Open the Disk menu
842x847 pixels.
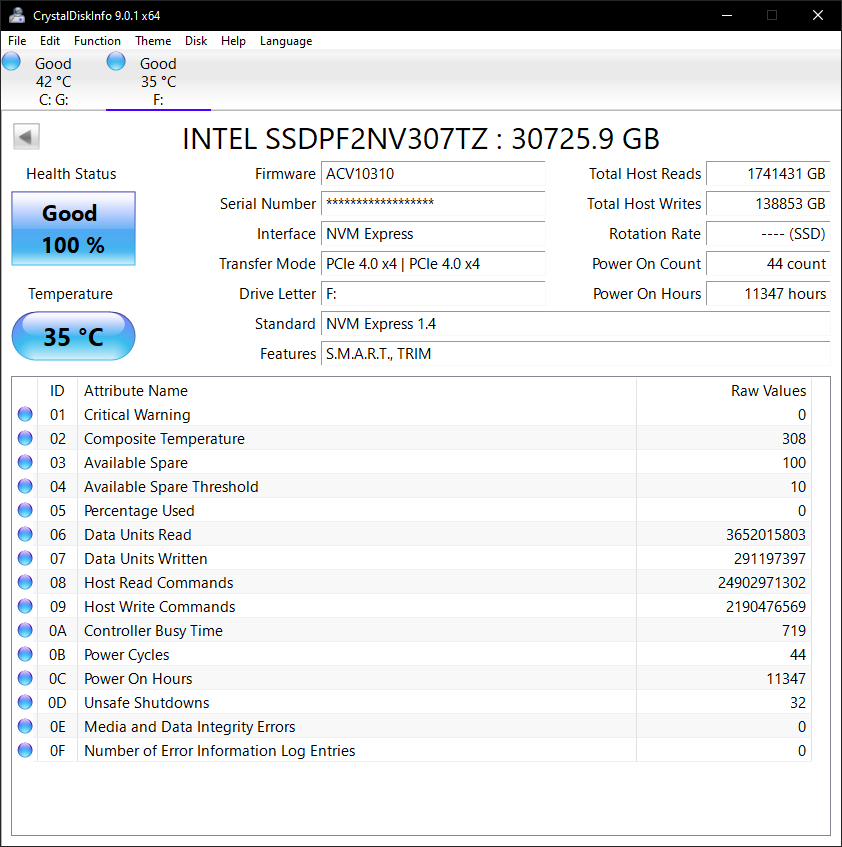point(196,41)
